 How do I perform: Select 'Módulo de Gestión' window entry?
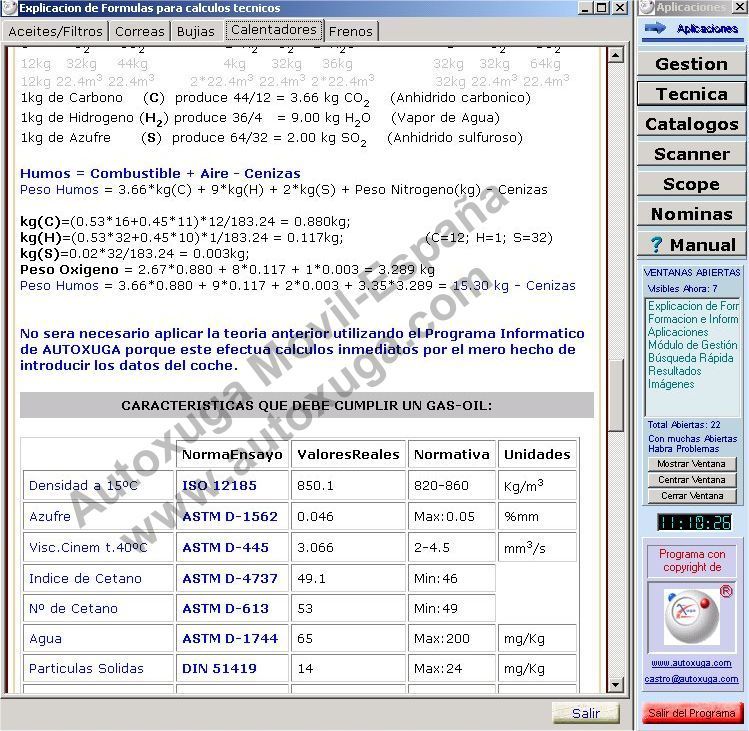(x=693, y=344)
